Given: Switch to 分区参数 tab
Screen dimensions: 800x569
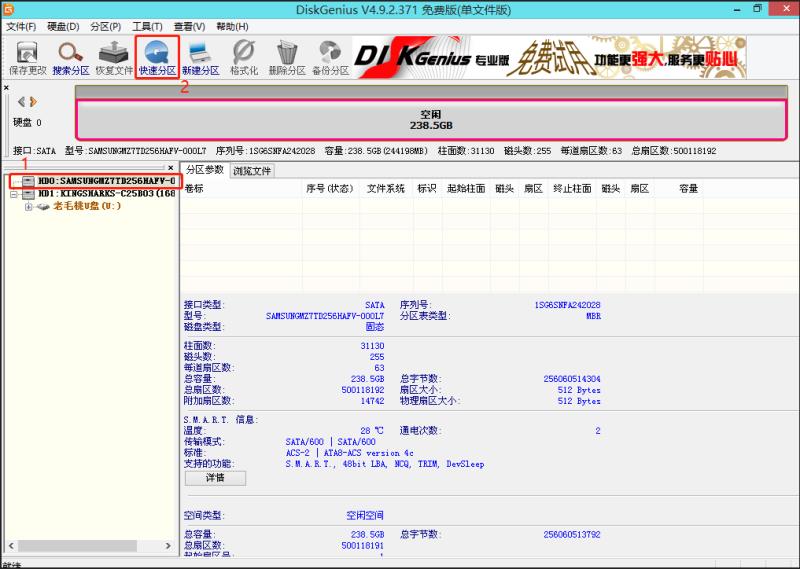Looking at the screenshot, I should click(x=205, y=170).
